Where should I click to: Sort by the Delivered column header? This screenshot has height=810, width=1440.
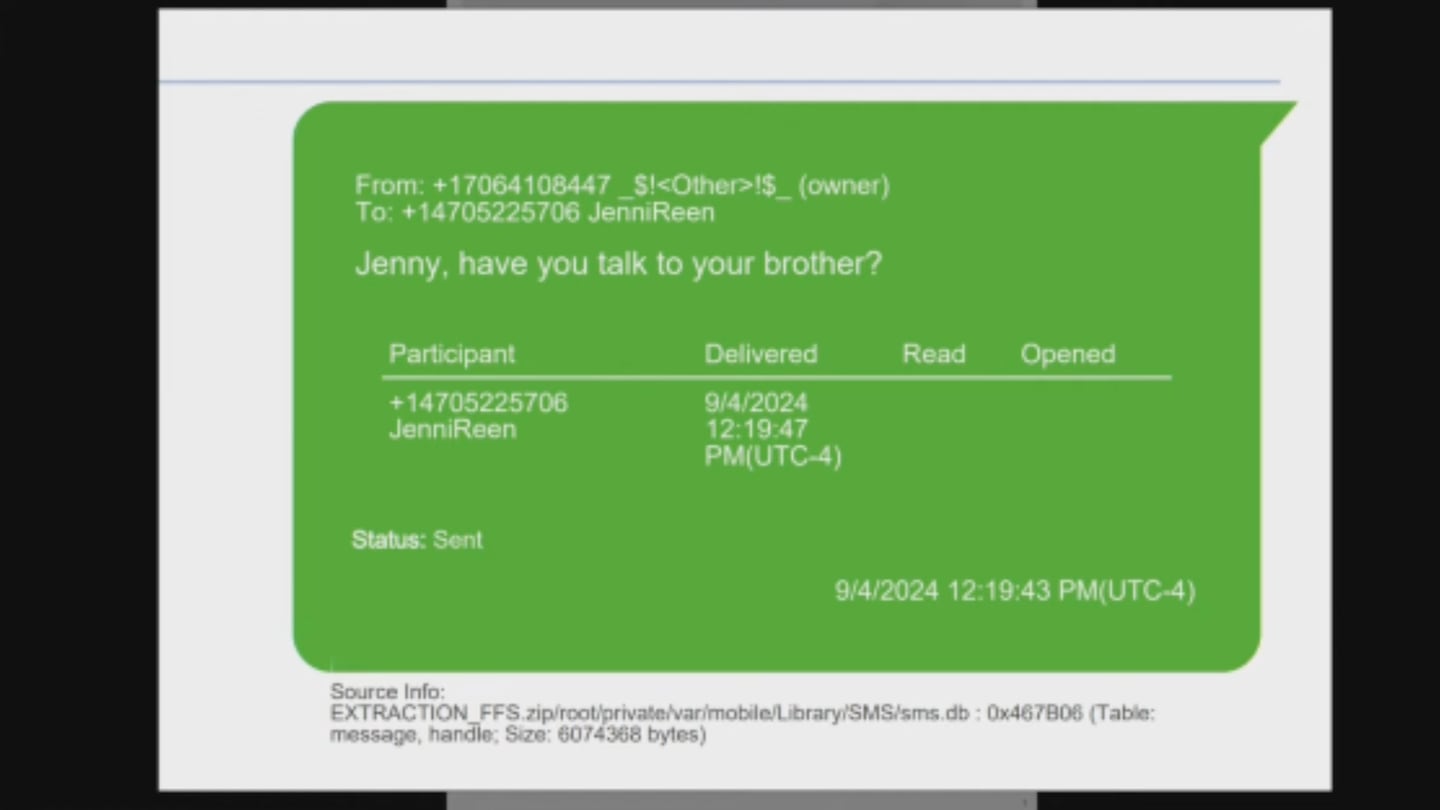point(760,354)
